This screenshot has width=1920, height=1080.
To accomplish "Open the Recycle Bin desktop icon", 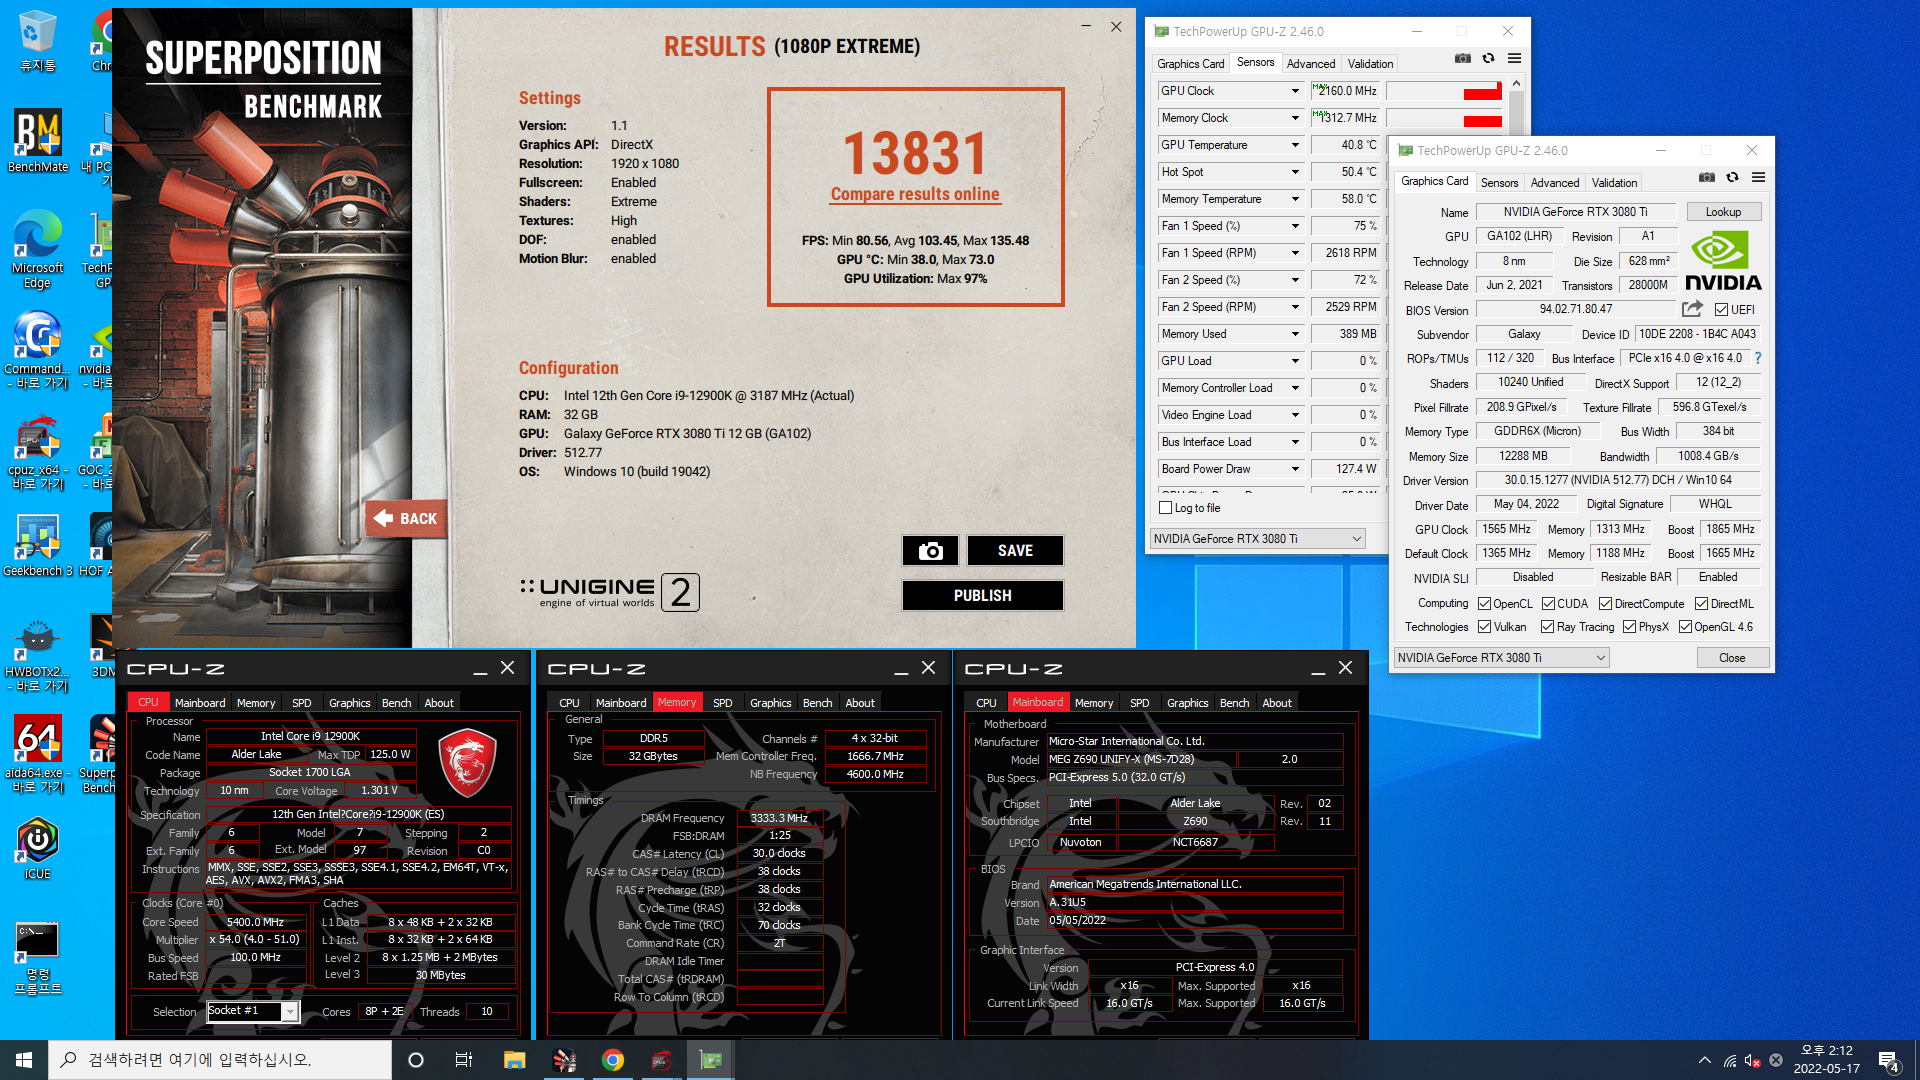I will pos(38,40).
